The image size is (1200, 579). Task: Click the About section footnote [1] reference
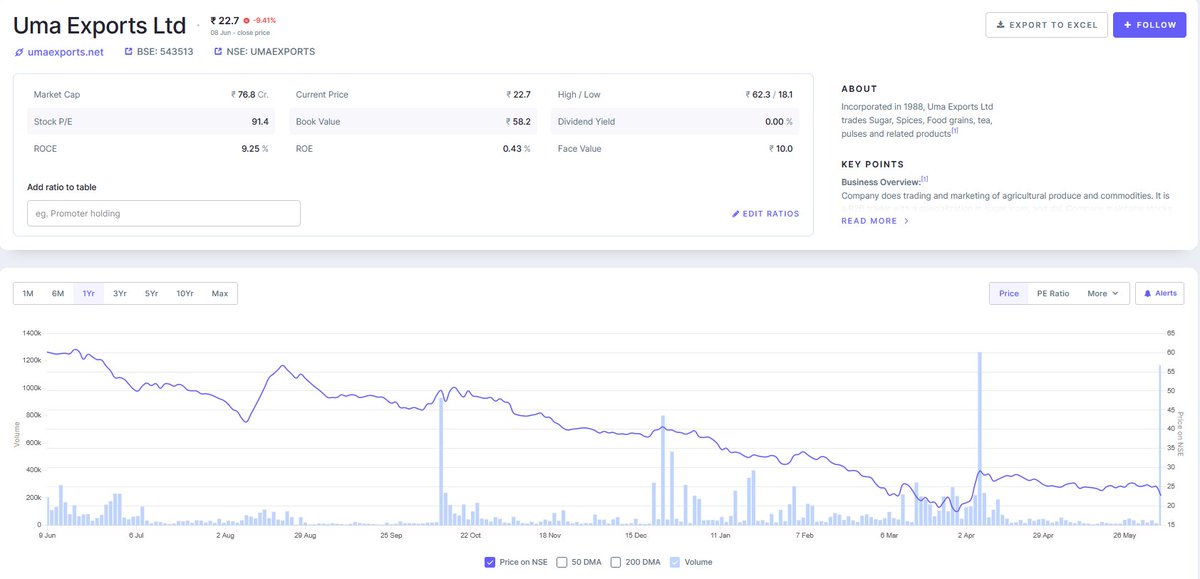tap(955, 130)
